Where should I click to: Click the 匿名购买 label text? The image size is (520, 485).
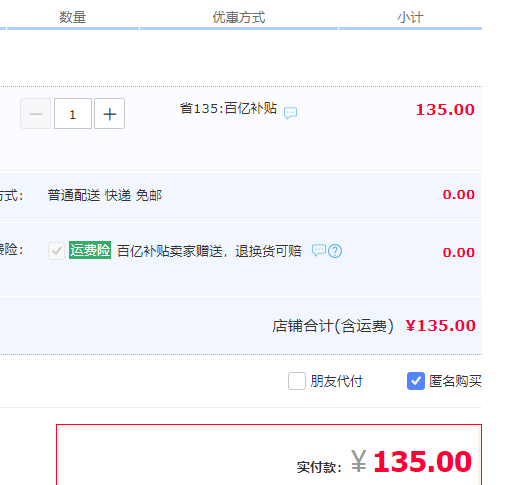point(455,381)
